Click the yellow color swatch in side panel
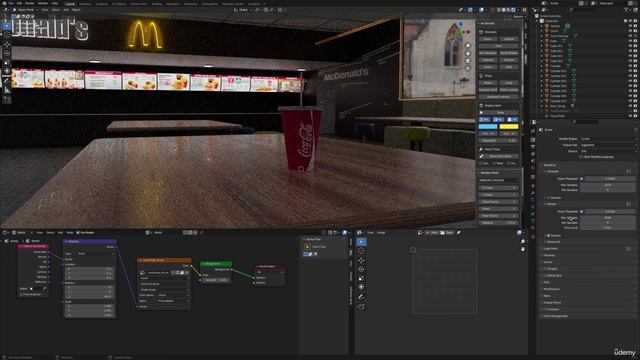The image size is (640, 360). pos(509,127)
